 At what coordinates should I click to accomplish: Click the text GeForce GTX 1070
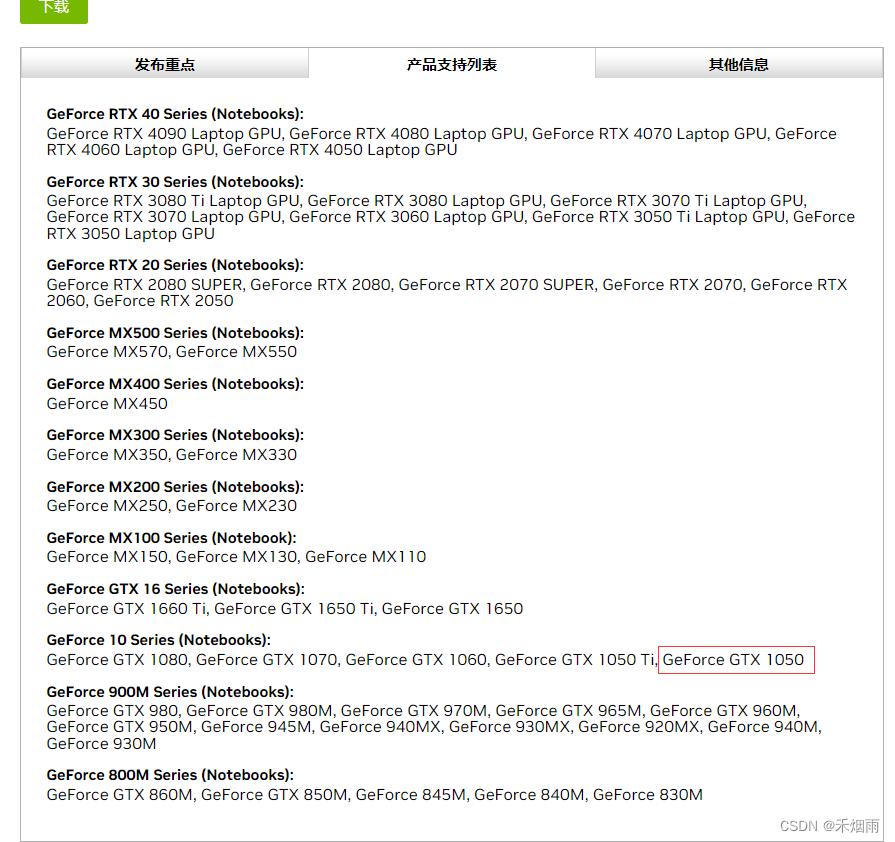267,660
